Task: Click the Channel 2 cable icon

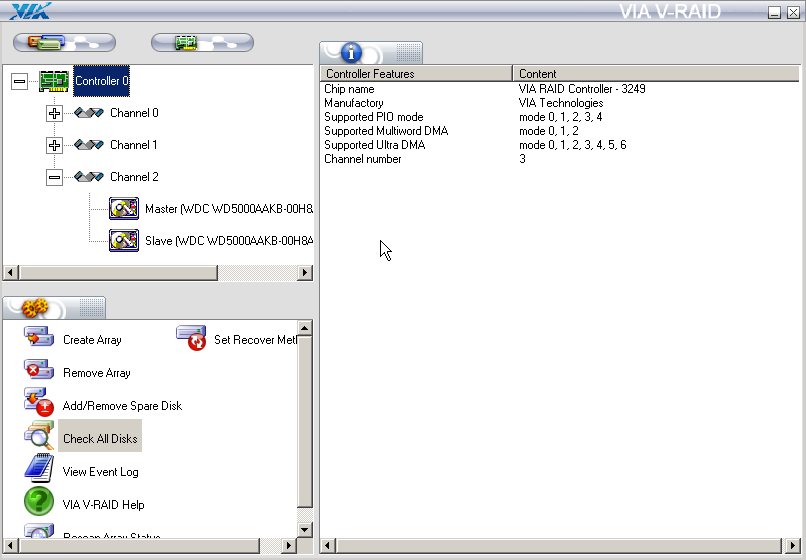Action: click(x=89, y=177)
